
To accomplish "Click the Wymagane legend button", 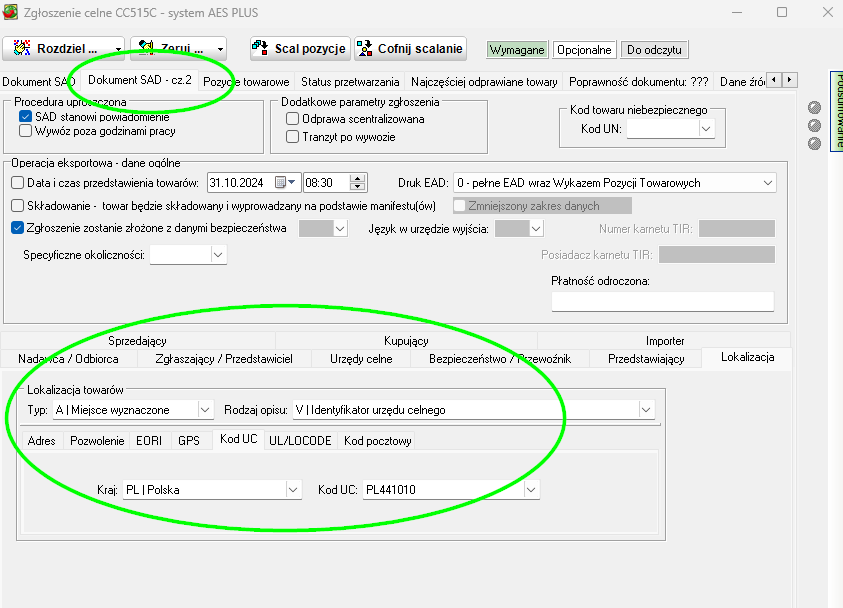I will coord(517,50).
